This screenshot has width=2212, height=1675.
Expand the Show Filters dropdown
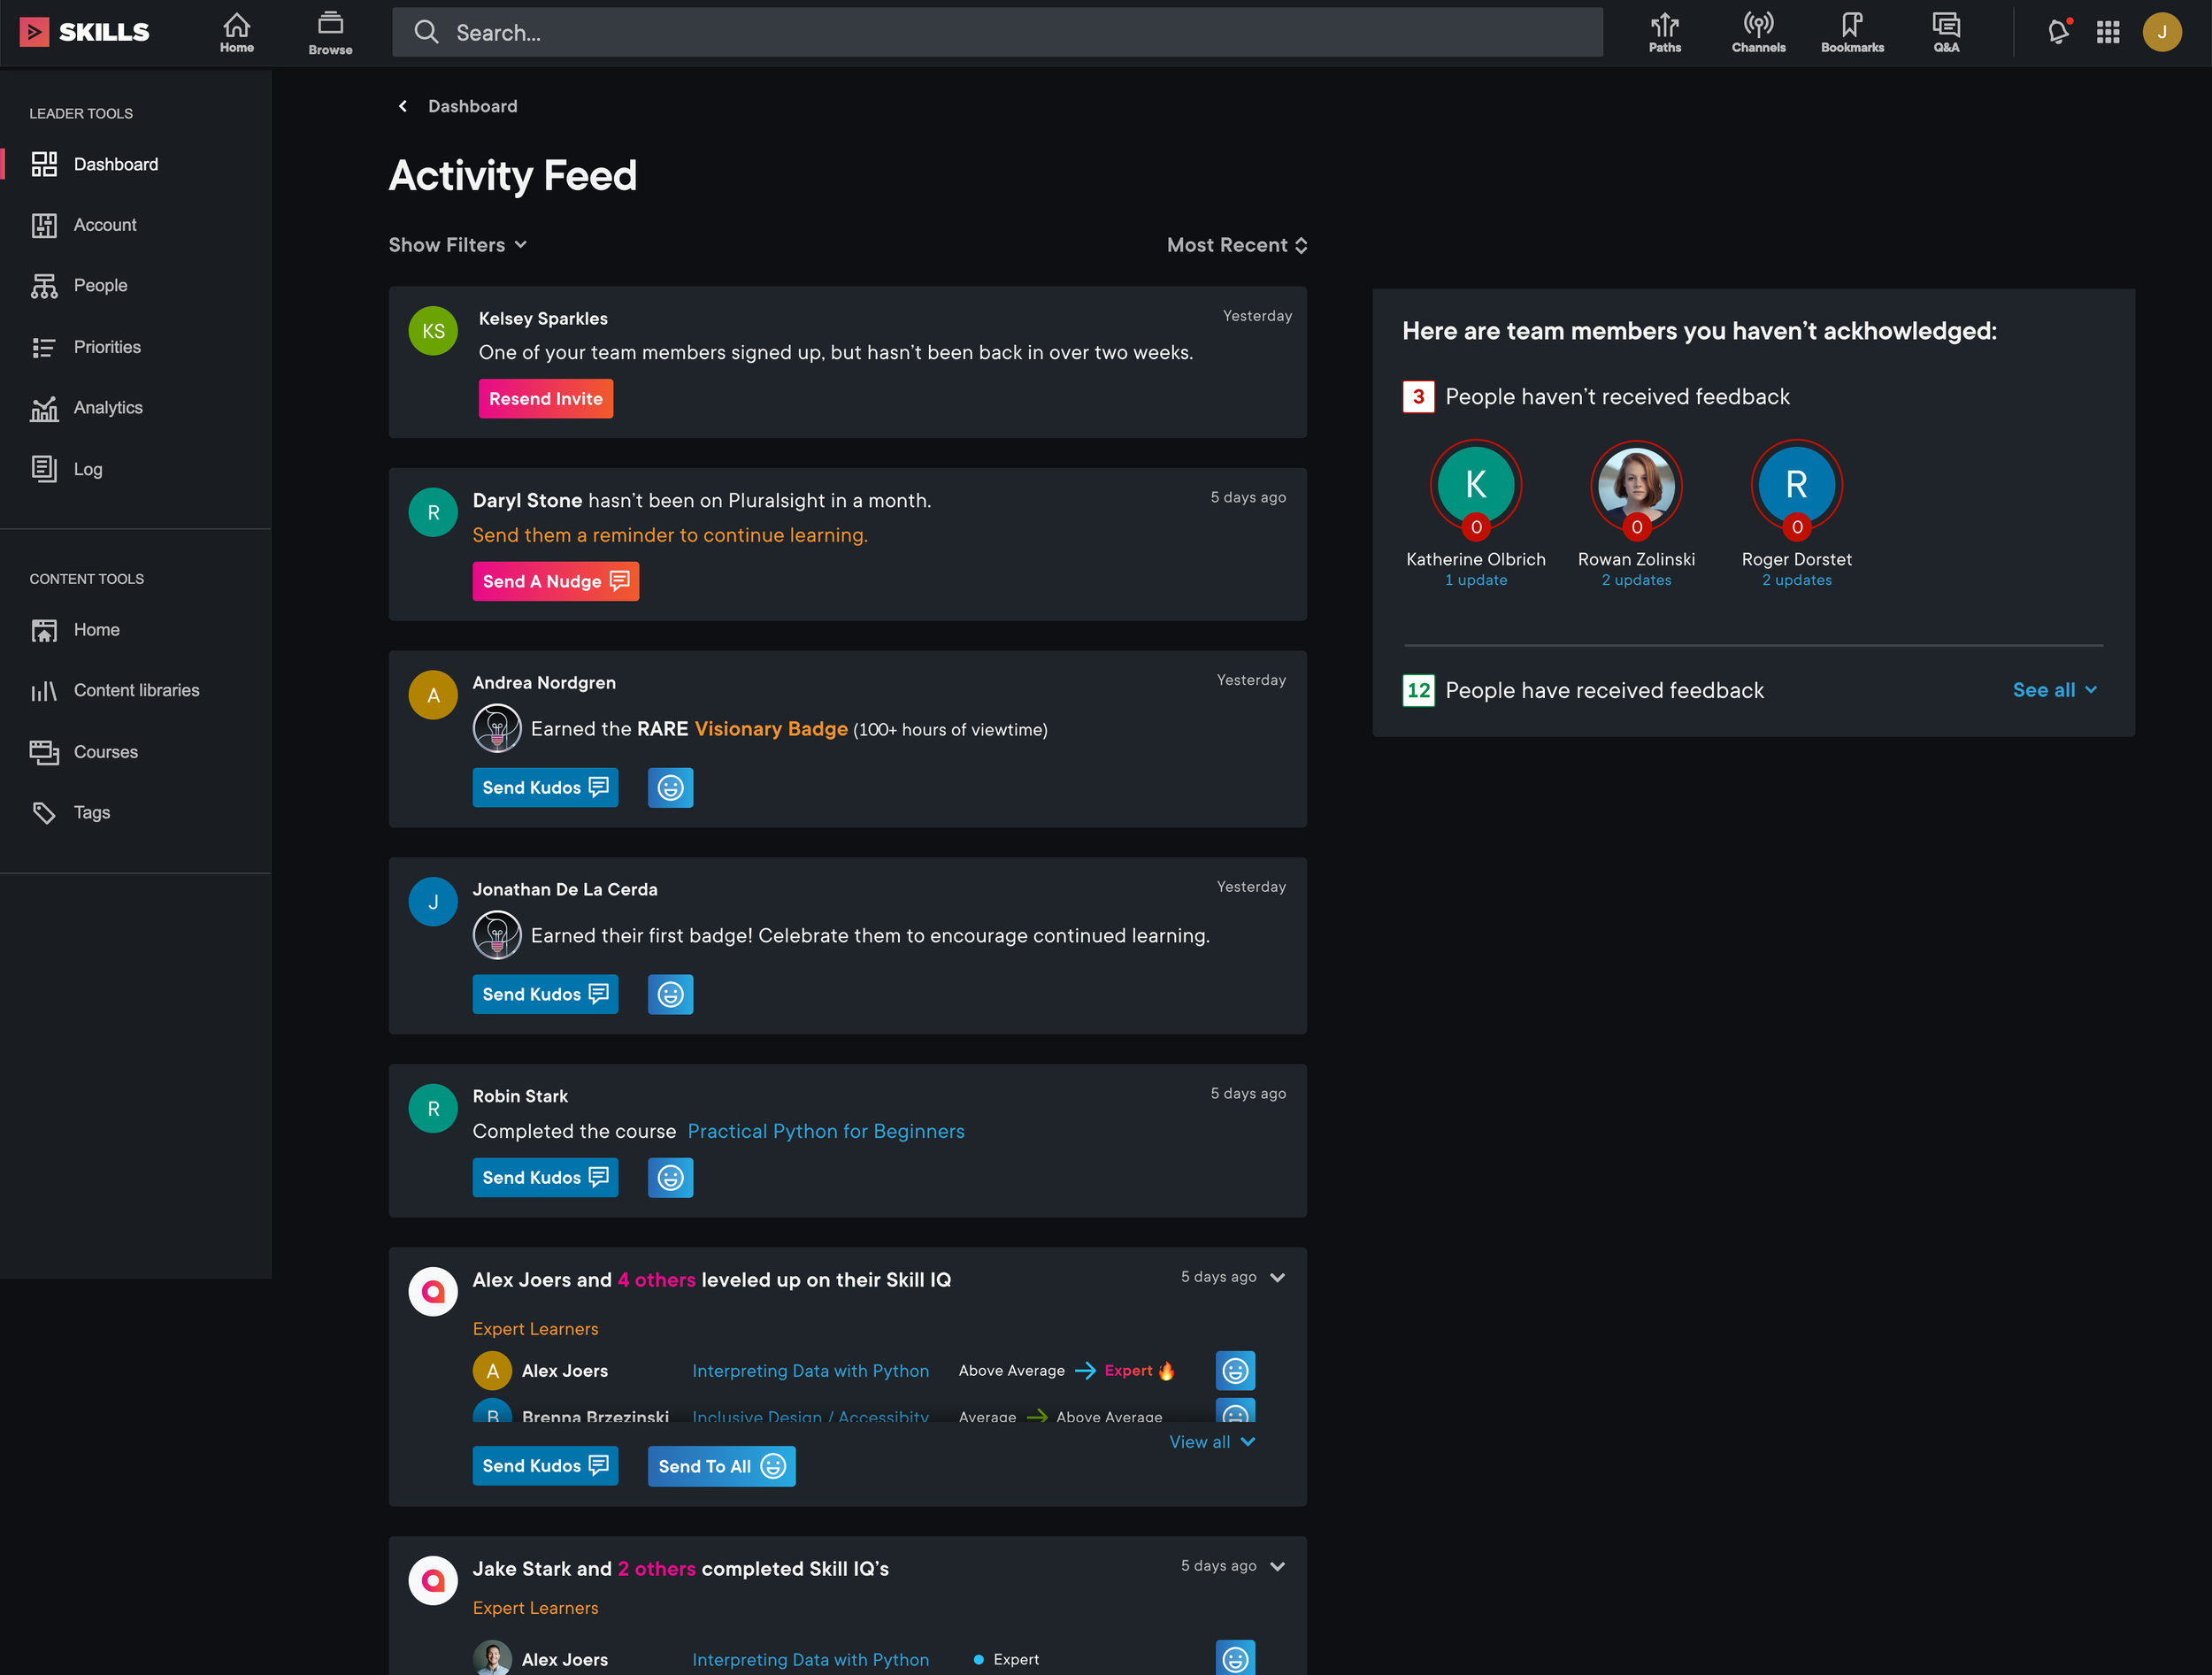pyautogui.click(x=457, y=245)
